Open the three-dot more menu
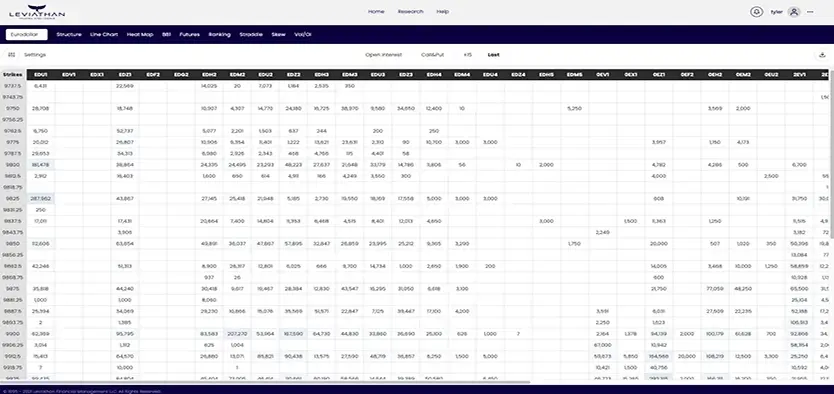 coord(810,12)
